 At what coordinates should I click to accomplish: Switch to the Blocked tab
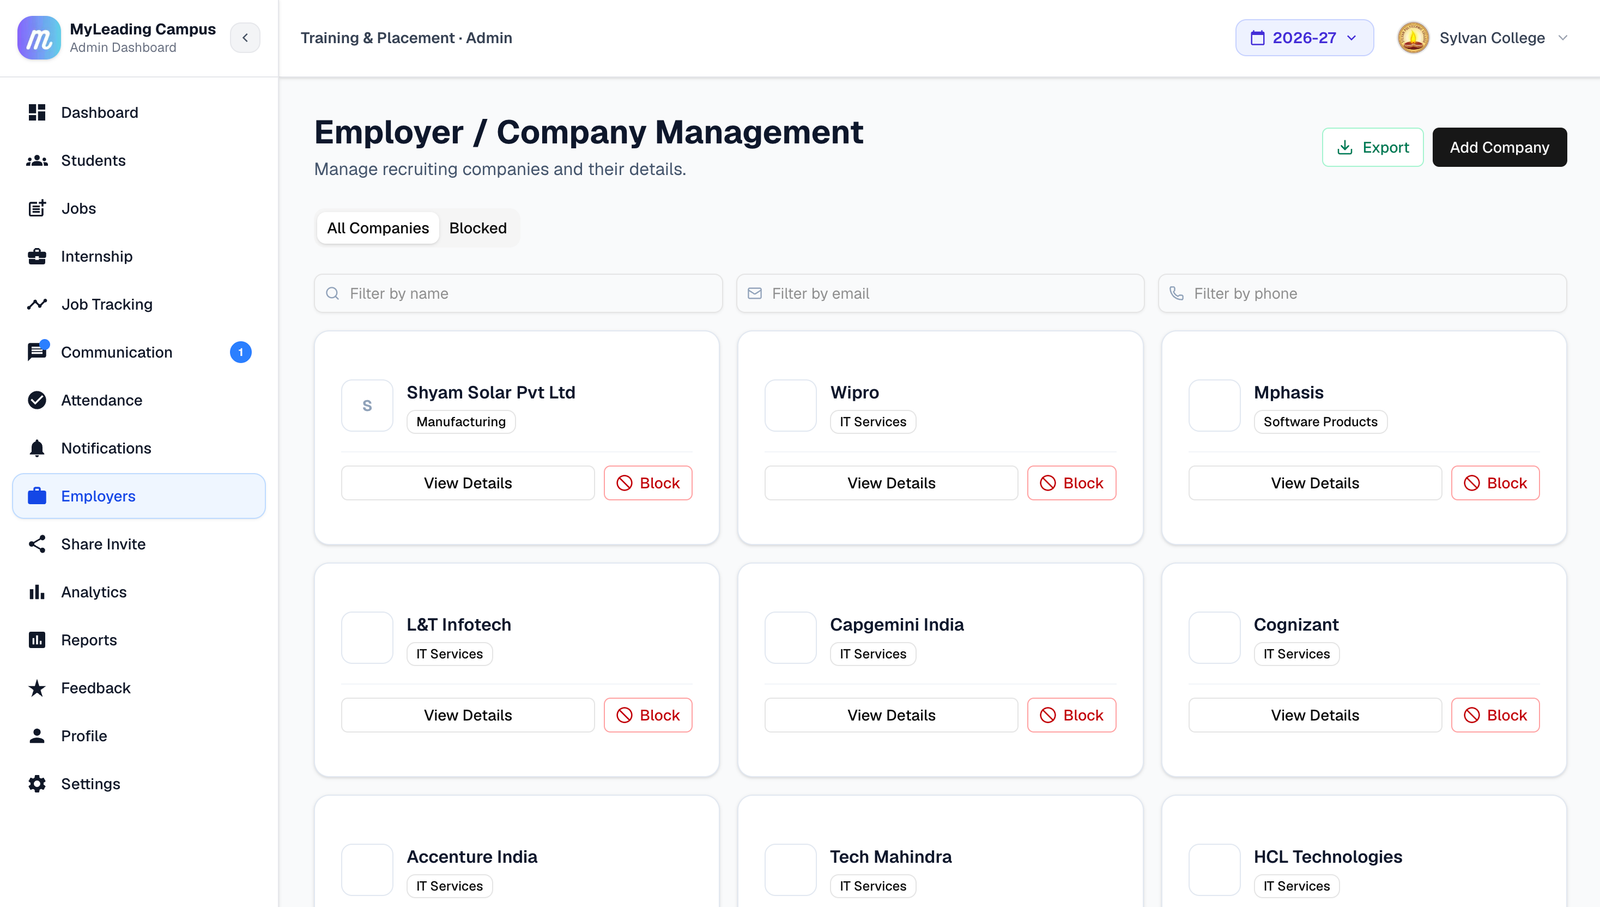coord(478,228)
